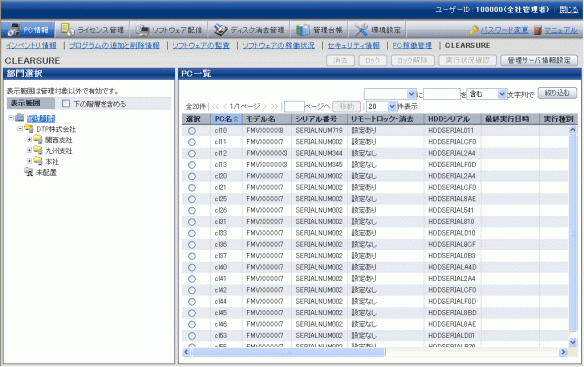Open PC稼働管理 link
The image size is (584, 367).
412,45
